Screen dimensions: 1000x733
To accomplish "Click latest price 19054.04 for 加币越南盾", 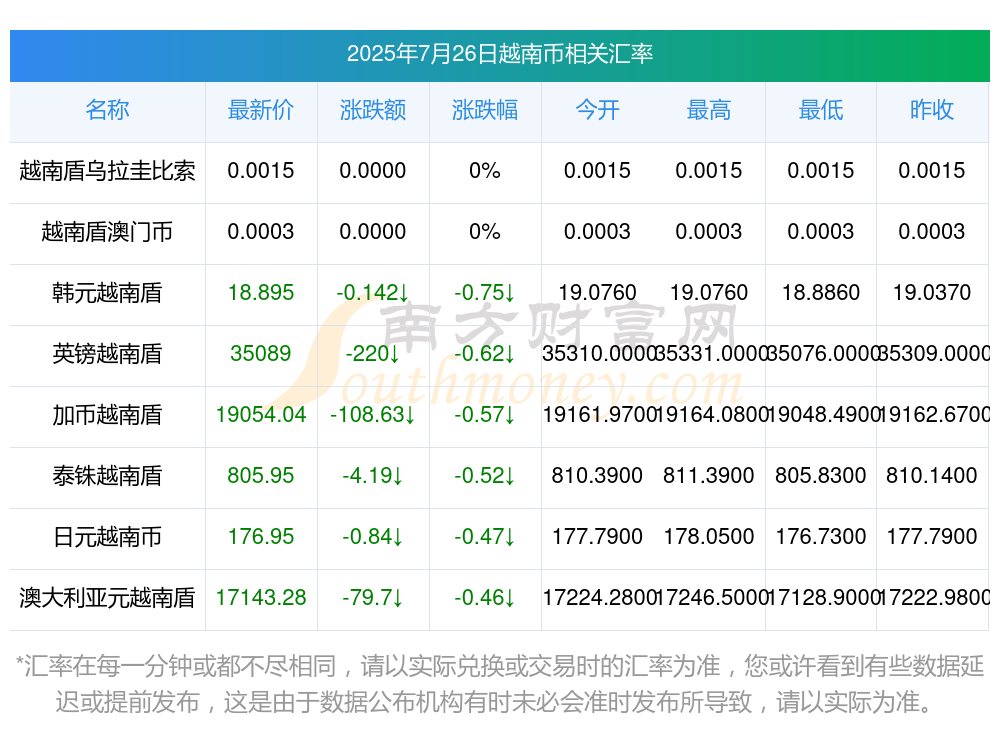I will point(261,415).
